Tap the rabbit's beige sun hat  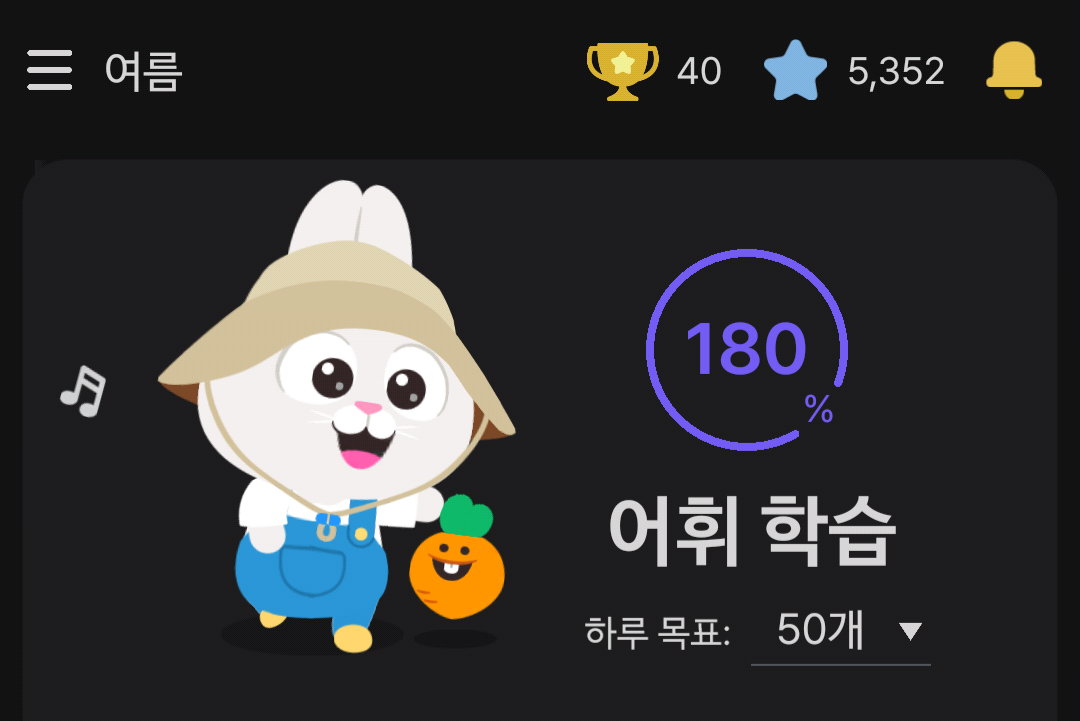[x=338, y=331]
